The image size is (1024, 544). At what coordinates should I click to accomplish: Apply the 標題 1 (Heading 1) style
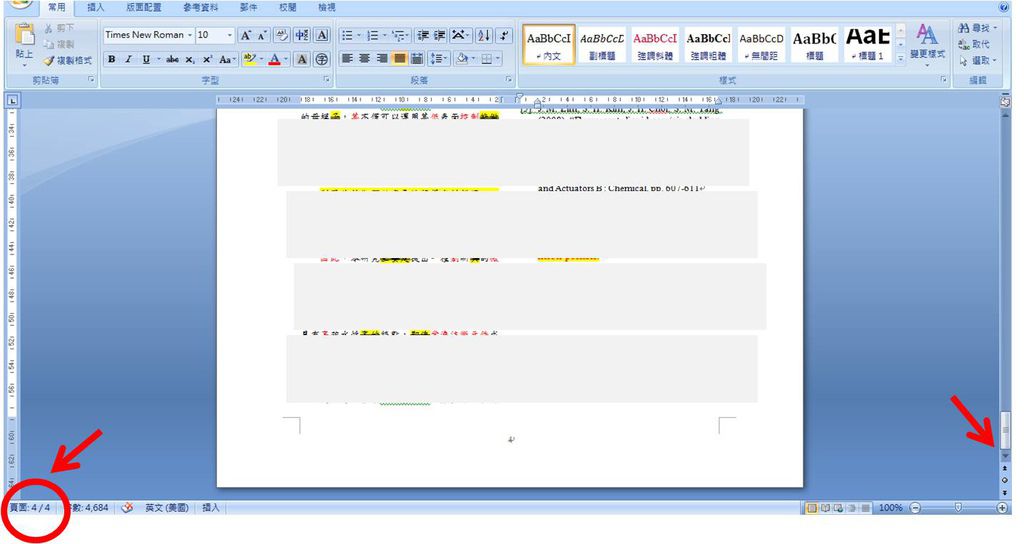867,44
